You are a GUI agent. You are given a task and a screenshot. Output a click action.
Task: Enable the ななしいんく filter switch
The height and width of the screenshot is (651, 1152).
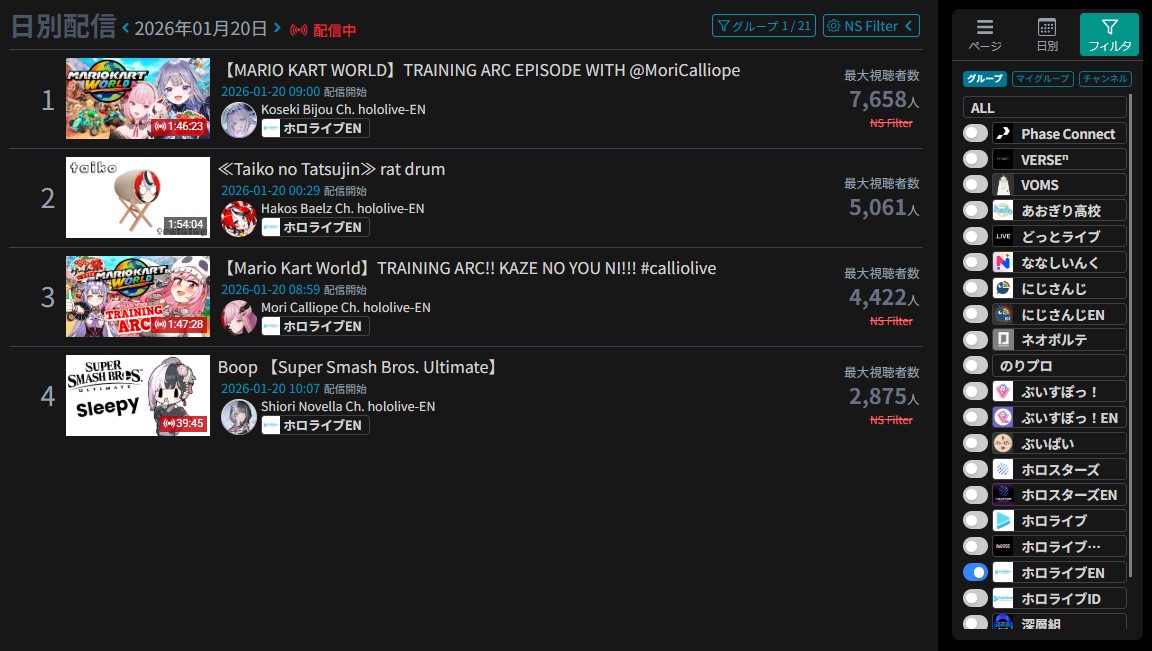975,262
